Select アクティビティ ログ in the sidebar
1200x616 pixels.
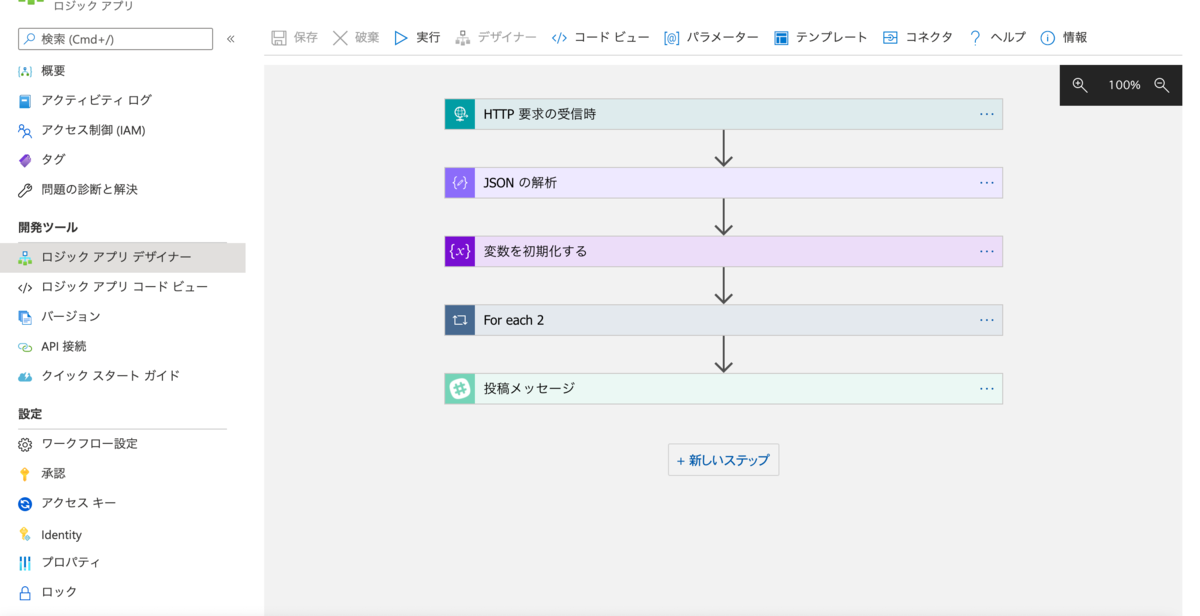point(96,100)
